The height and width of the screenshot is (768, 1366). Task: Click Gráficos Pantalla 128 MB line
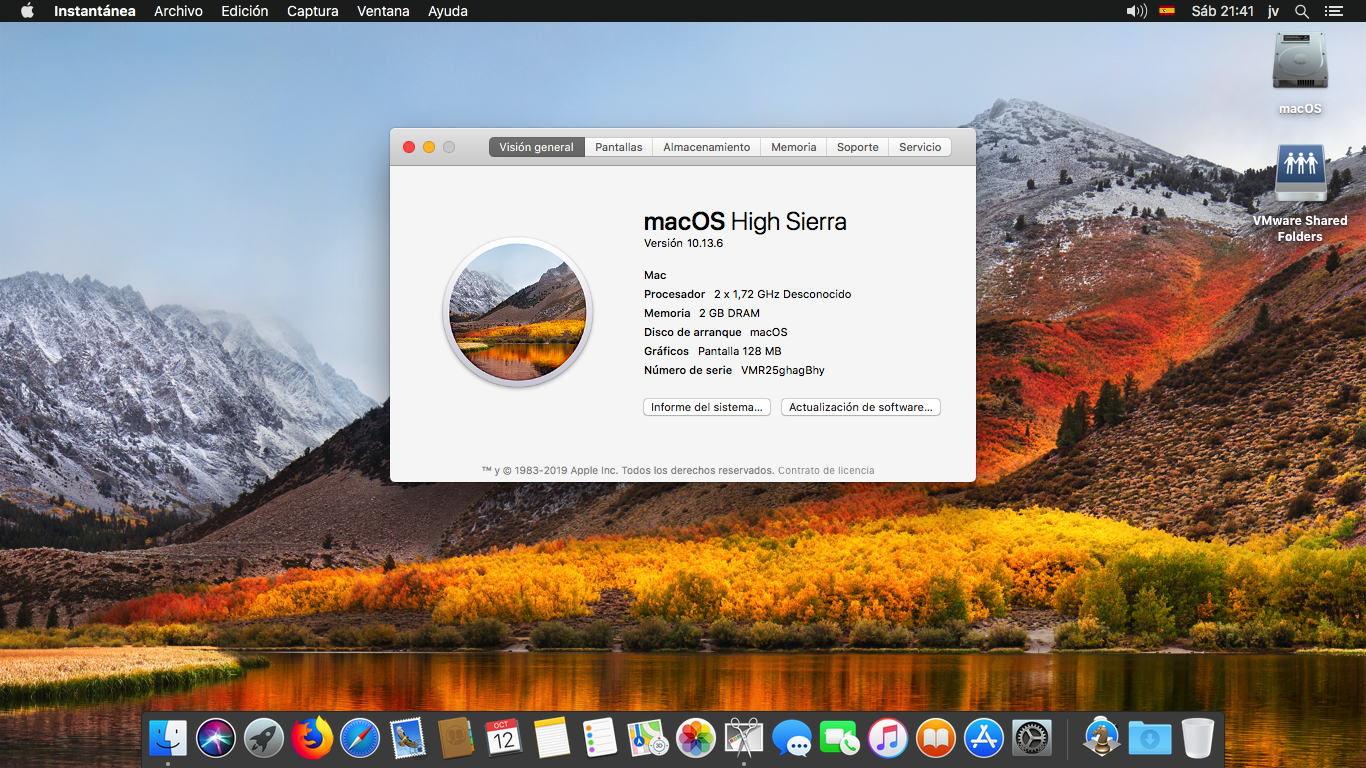coord(713,351)
